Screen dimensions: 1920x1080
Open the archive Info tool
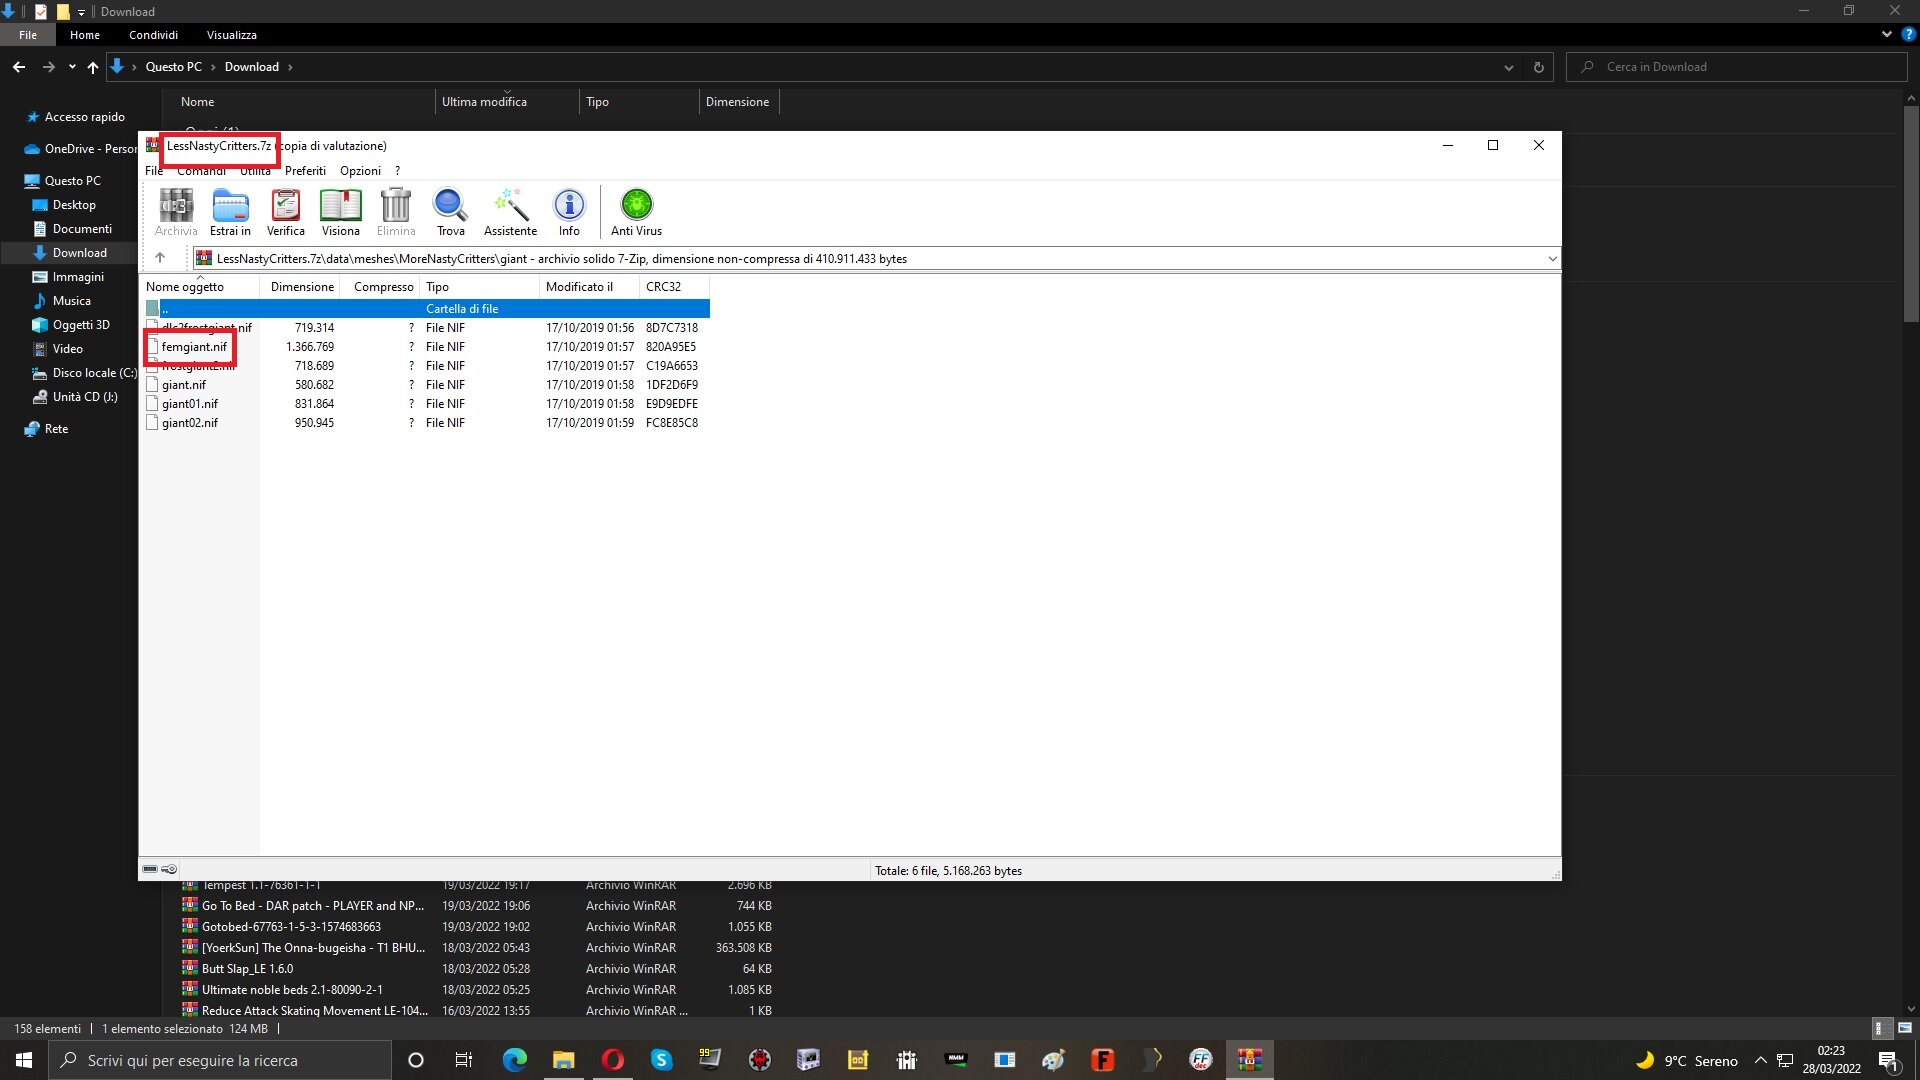coord(569,212)
